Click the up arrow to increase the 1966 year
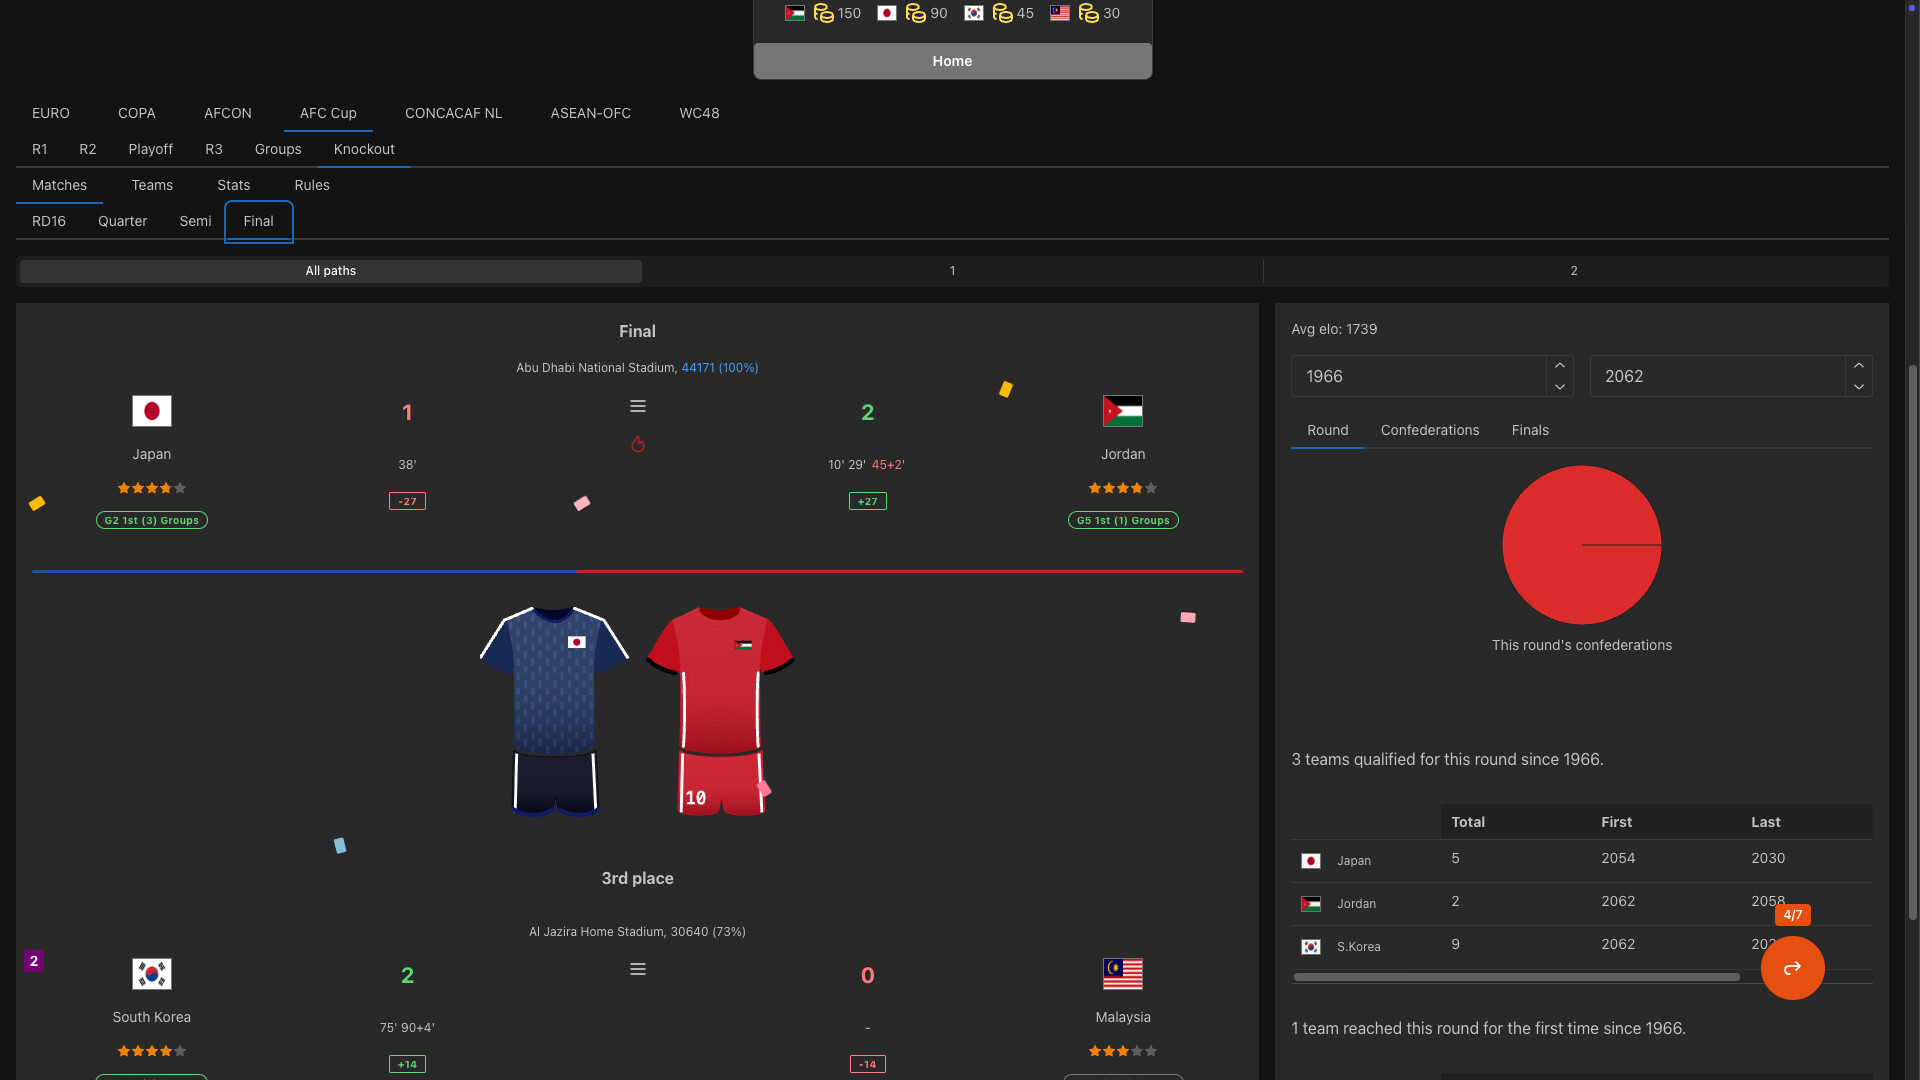 point(1560,368)
